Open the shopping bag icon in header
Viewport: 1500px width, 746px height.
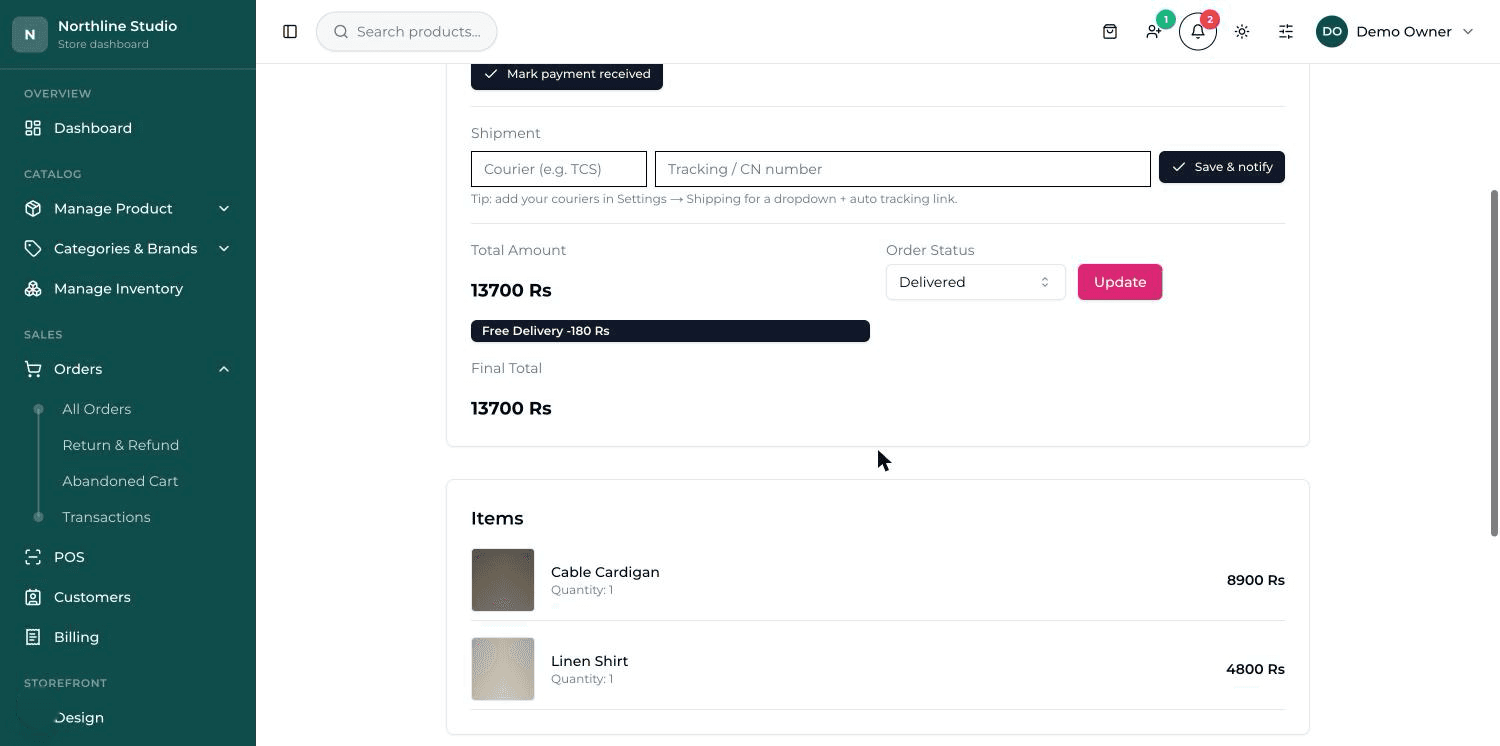(x=1110, y=32)
